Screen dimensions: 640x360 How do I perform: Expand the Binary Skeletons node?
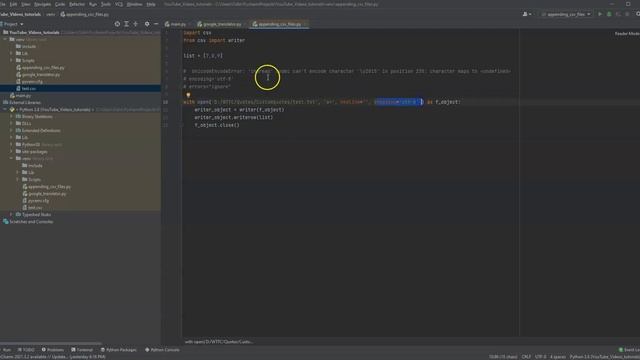click(x=11, y=116)
